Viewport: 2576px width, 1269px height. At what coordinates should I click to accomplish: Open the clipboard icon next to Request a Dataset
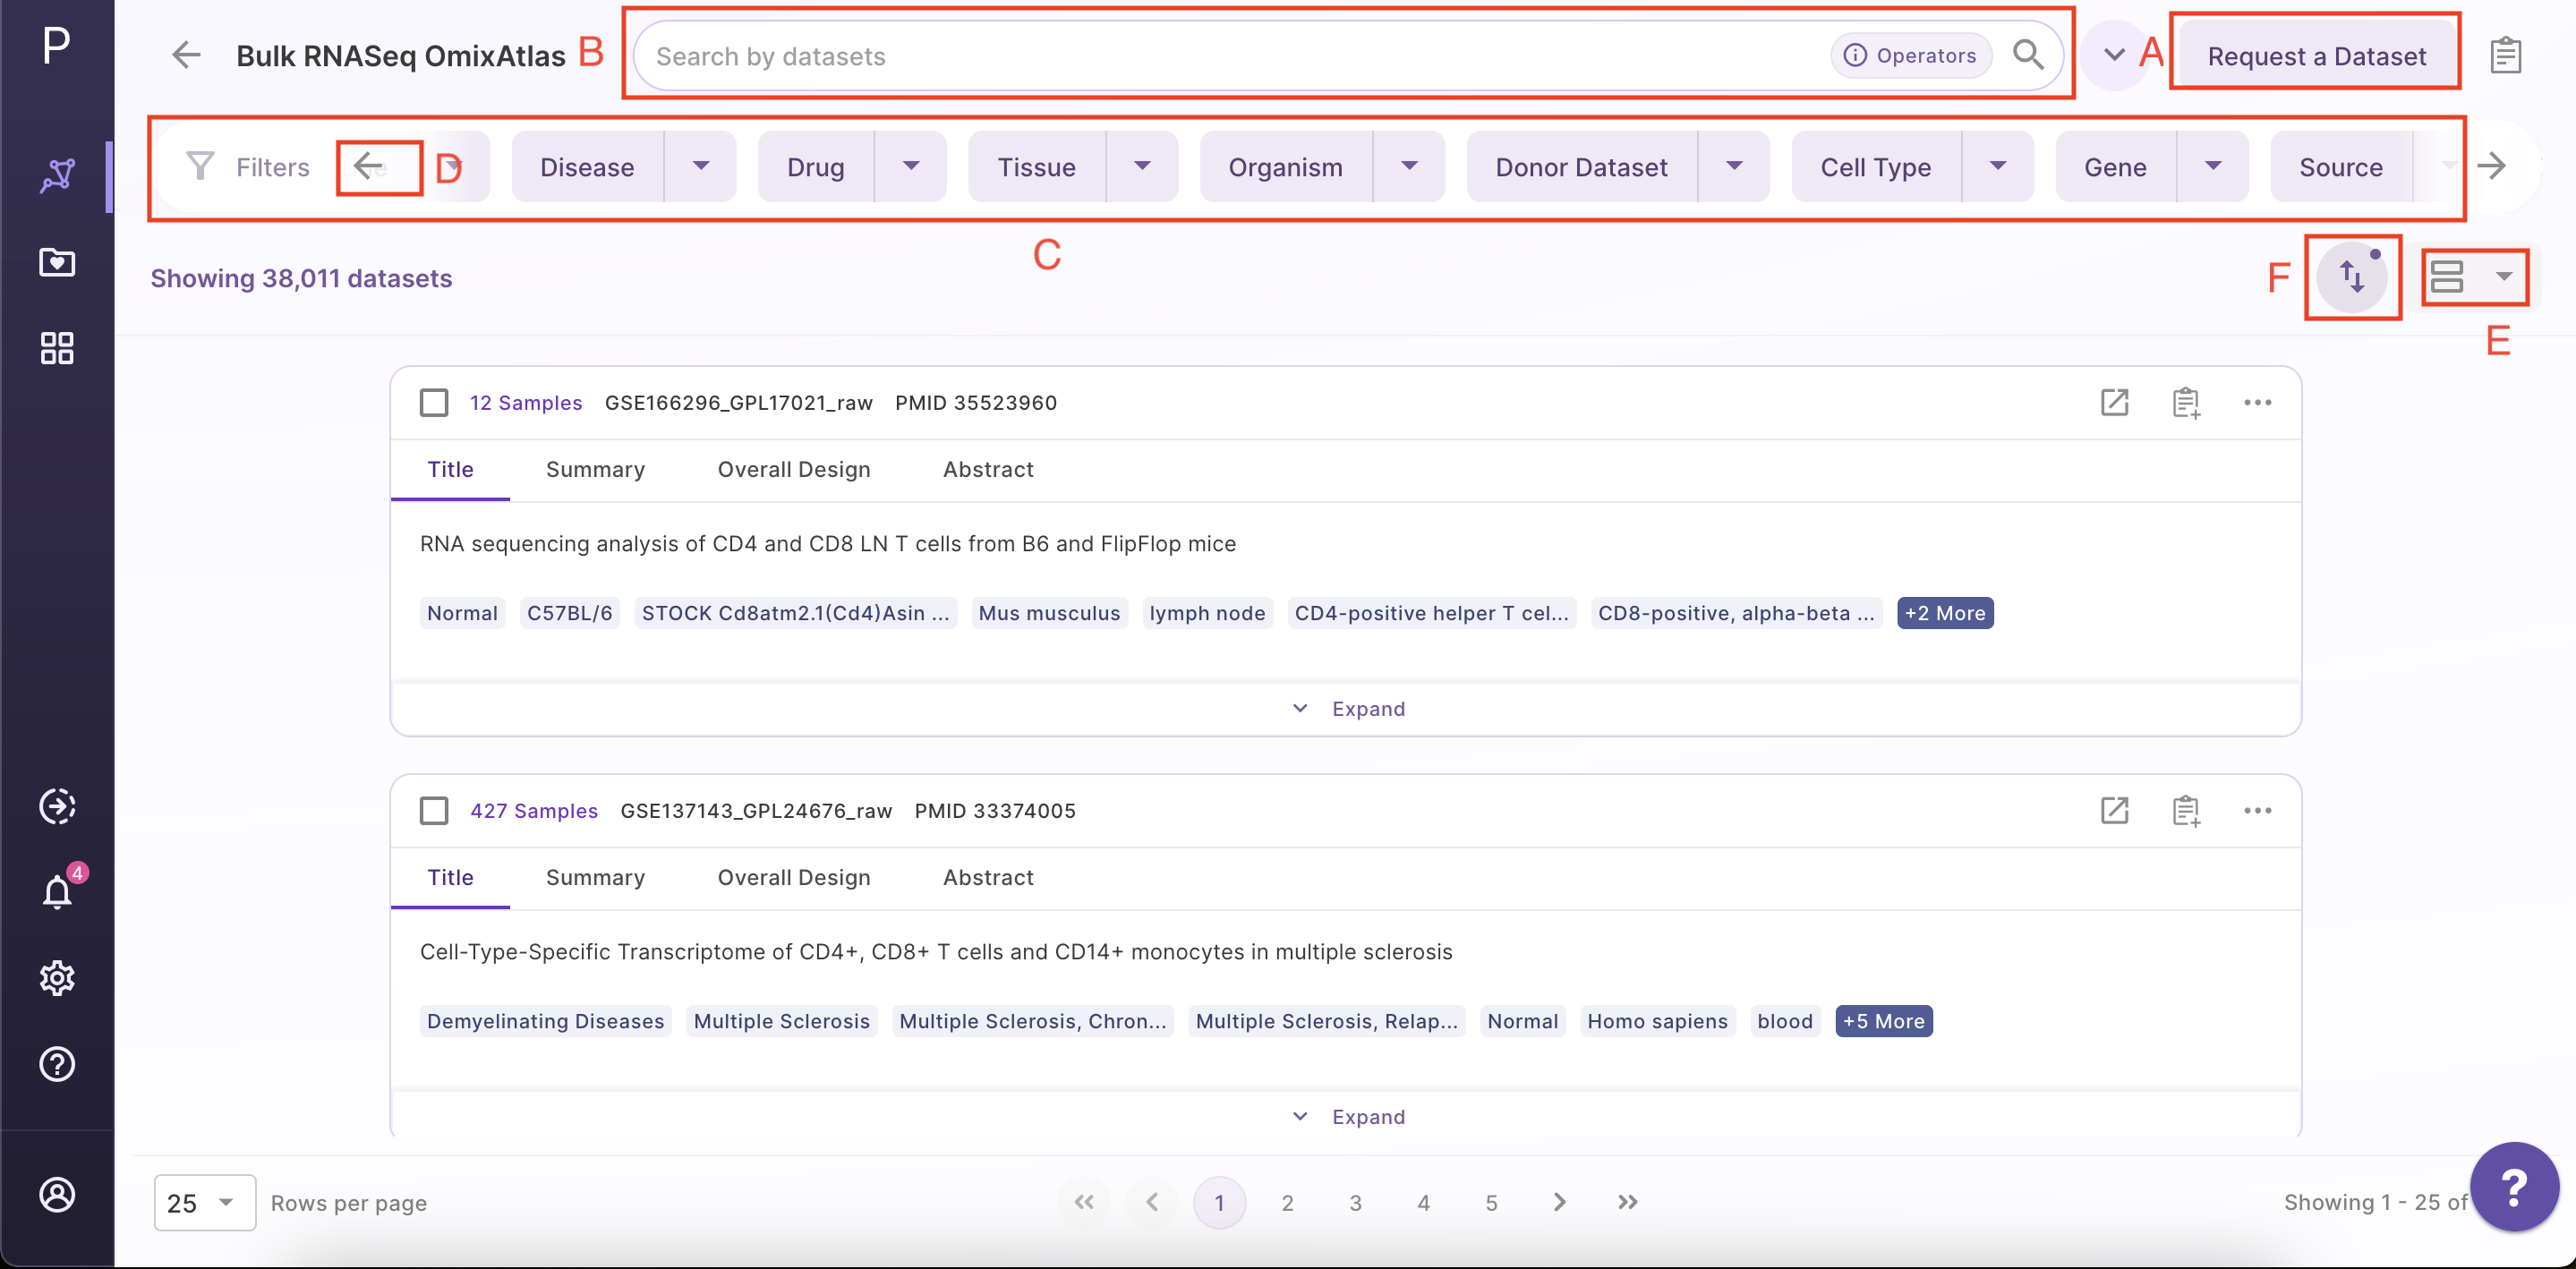[x=2505, y=55]
